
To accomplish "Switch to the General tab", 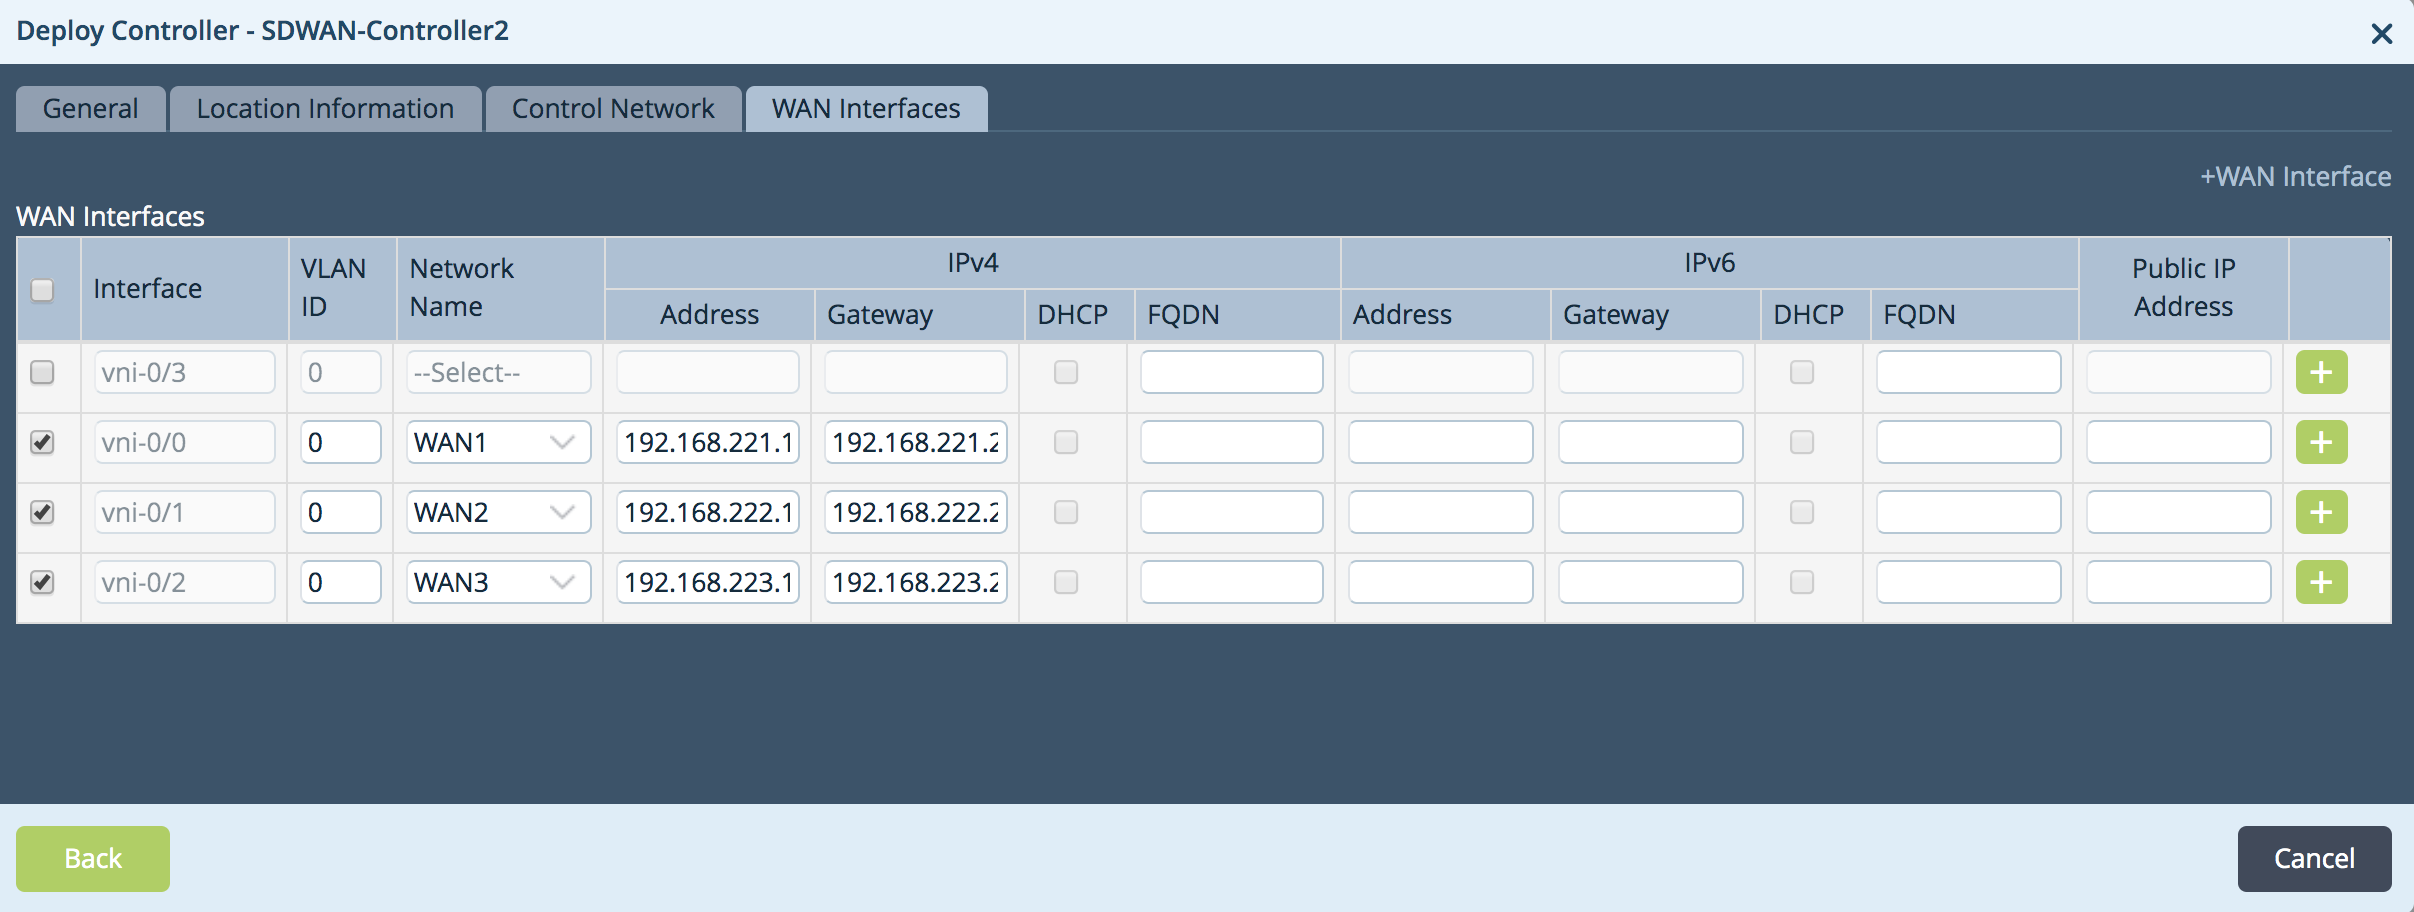I will tap(90, 108).
